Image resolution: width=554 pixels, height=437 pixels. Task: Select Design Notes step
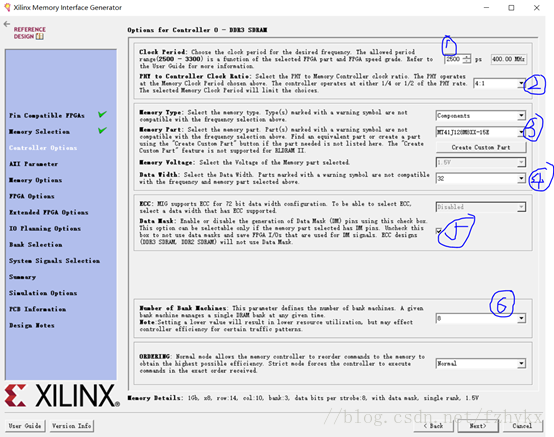point(32,325)
